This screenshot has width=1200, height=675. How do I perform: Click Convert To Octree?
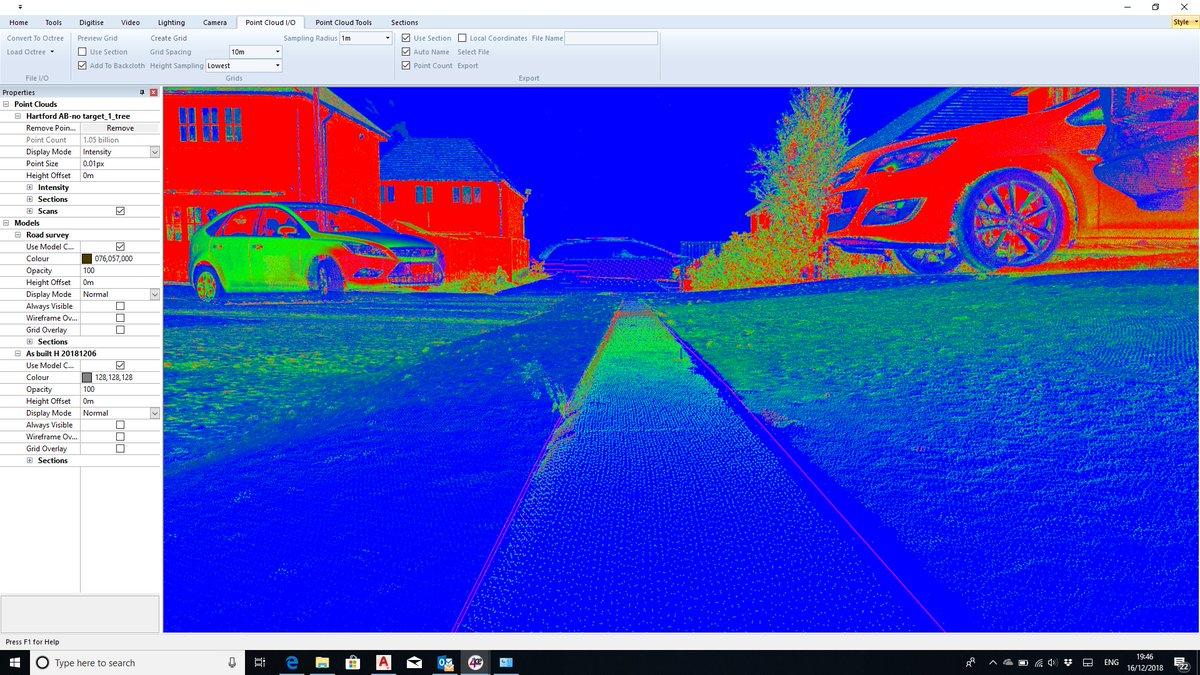(37, 37)
